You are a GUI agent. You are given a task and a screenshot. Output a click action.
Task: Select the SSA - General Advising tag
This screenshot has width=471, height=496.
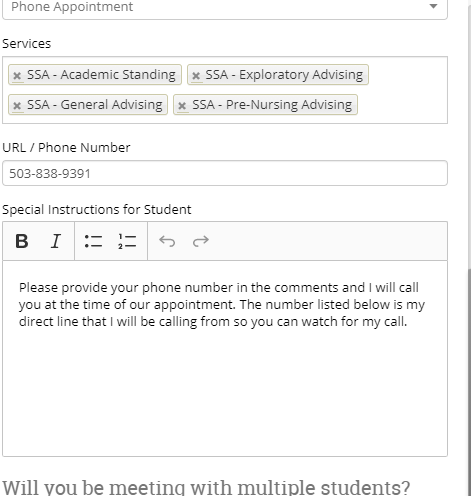click(88, 105)
